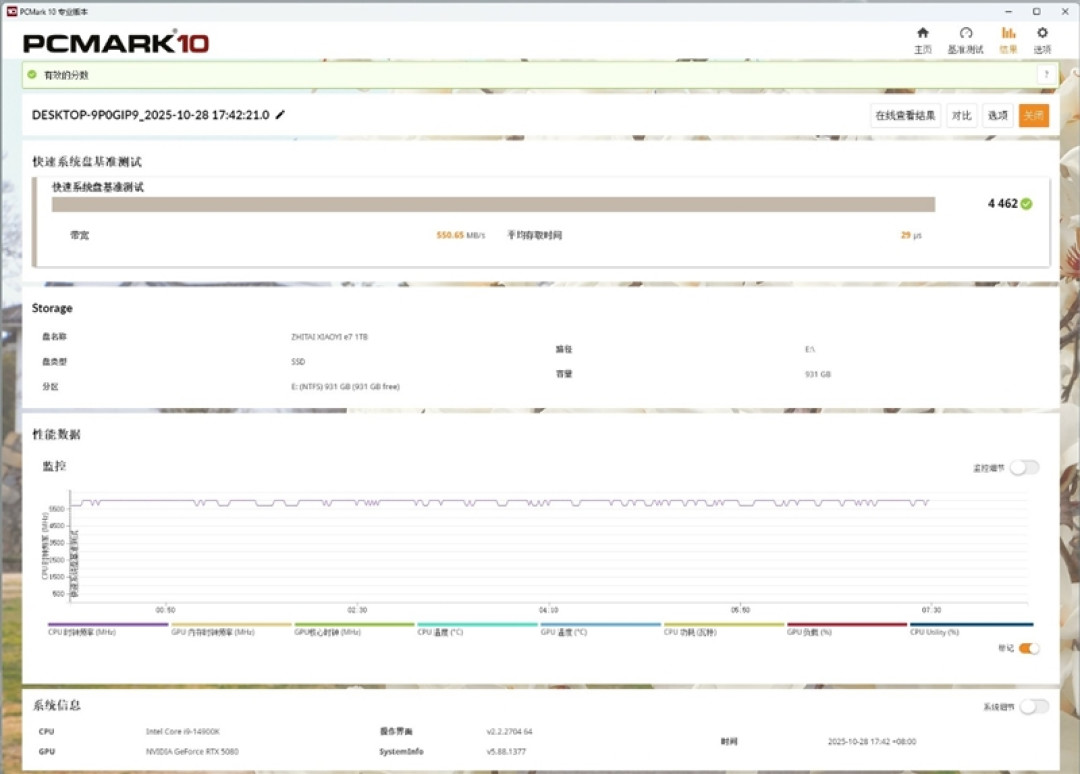The width and height of the screenshot is (1080, 774).
Task: Click the green checkmark beside score 4 462
Action: tap(1026, 204)
